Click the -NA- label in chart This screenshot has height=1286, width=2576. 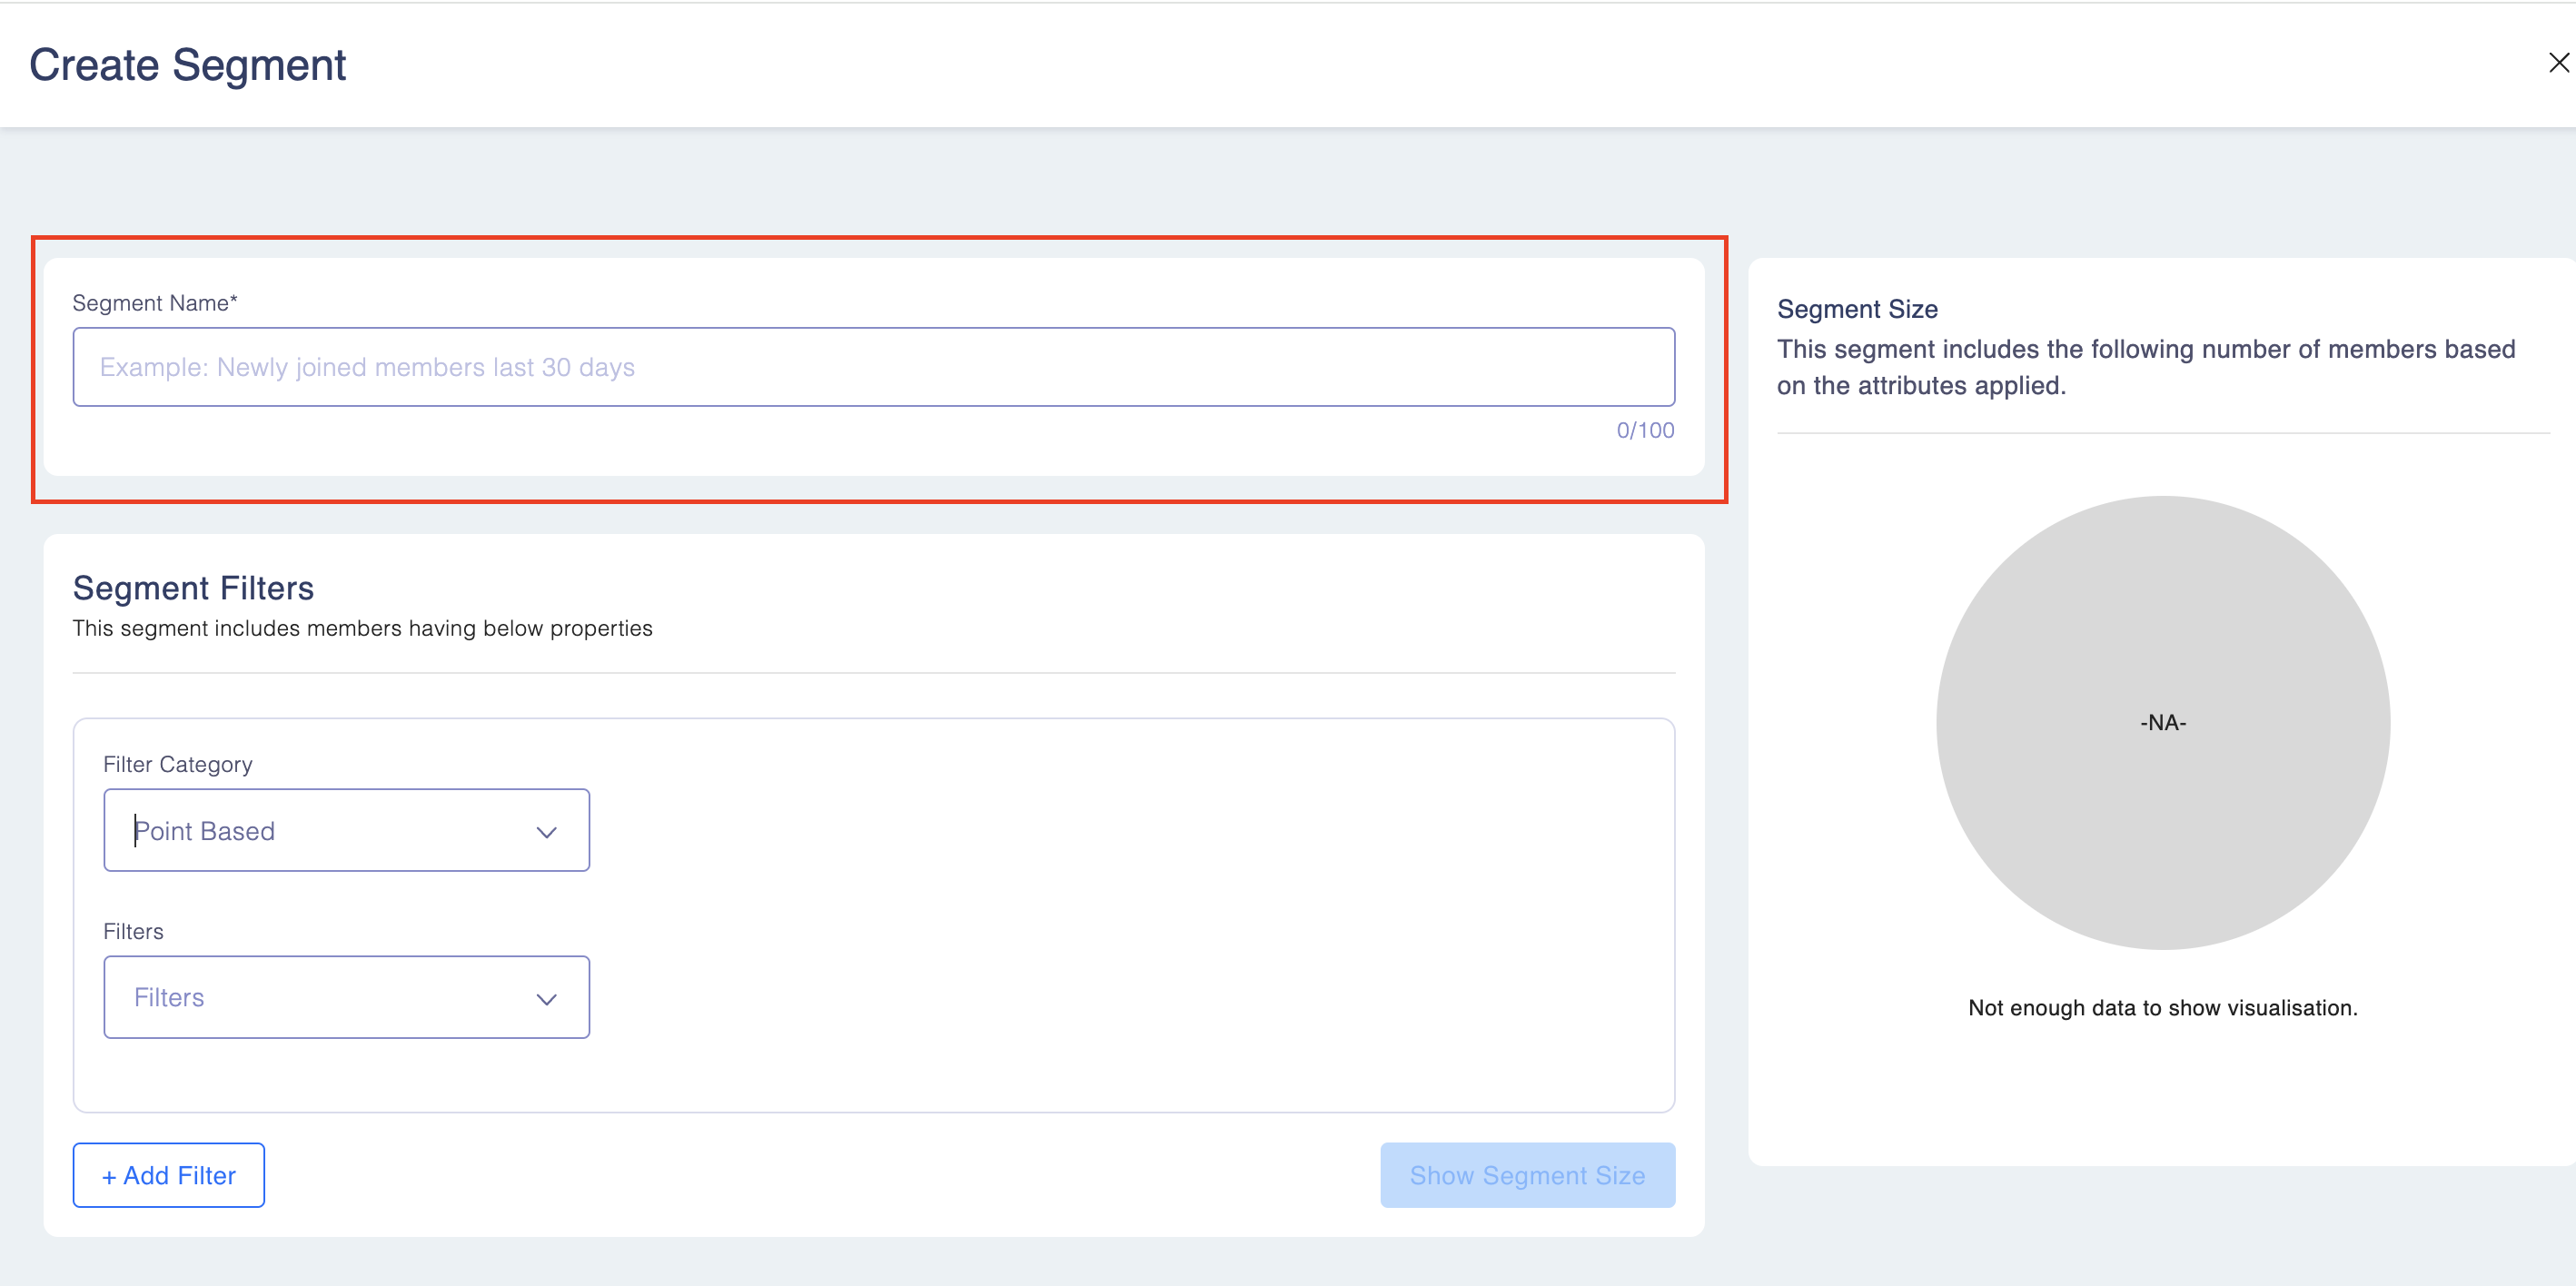tap(2162, 722)
